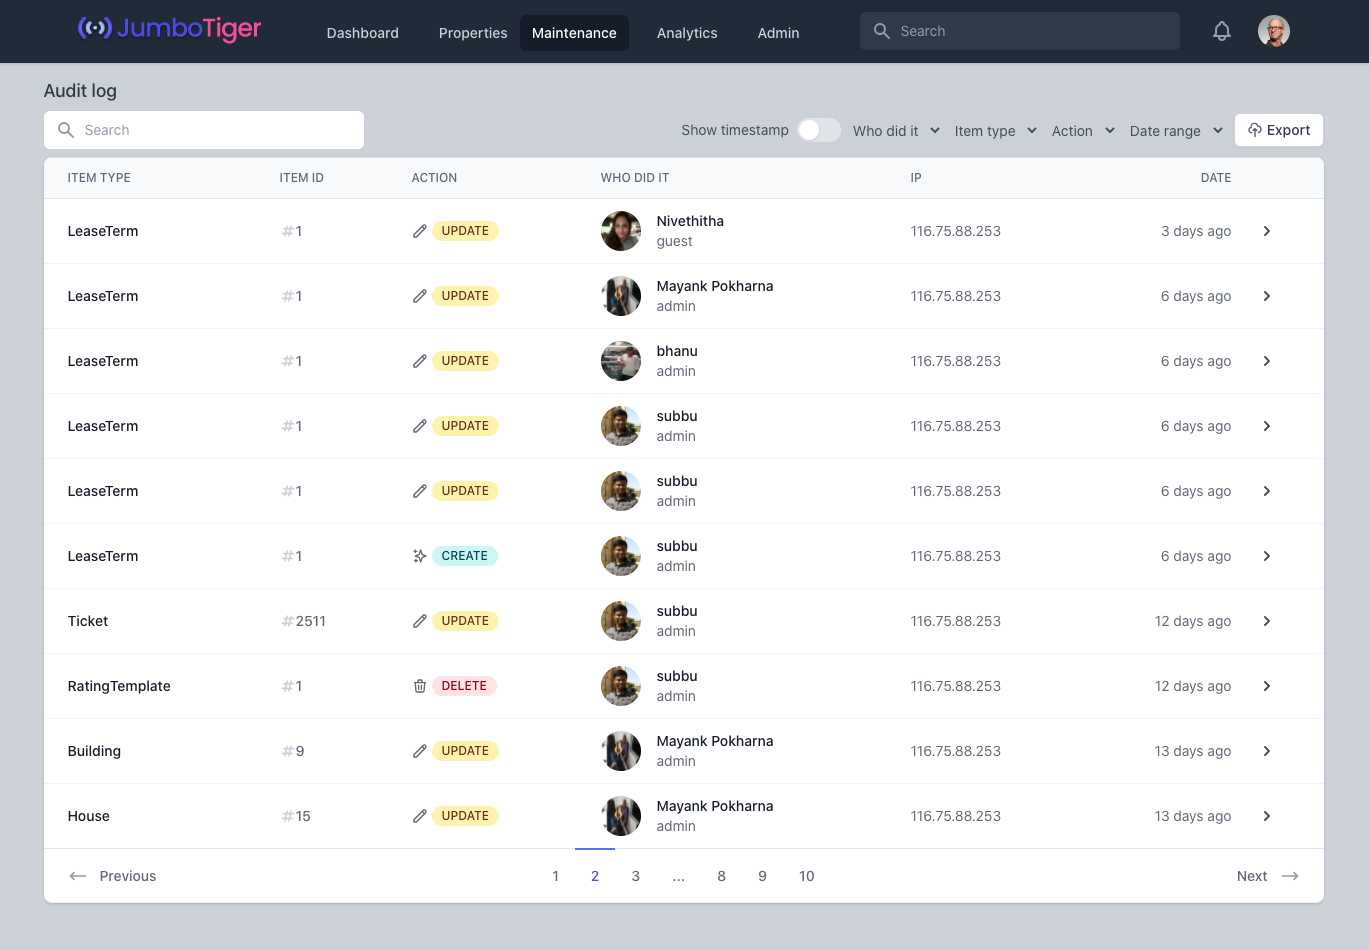The image size is (1369, 950).
Task: Go to the Dashboard tab
Action: tap(363, 33)
